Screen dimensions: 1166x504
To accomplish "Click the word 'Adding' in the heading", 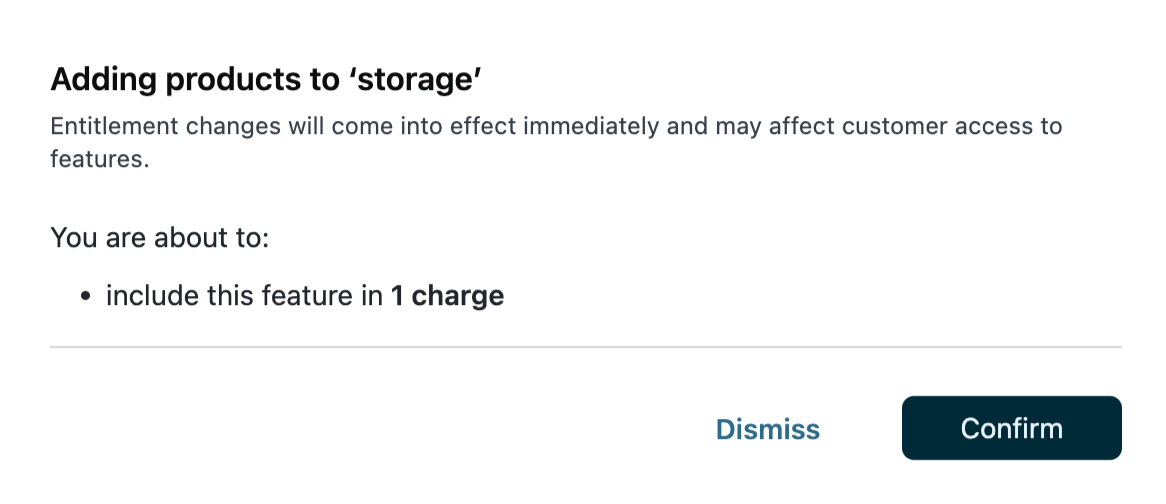I will click(x=103, y=80).
